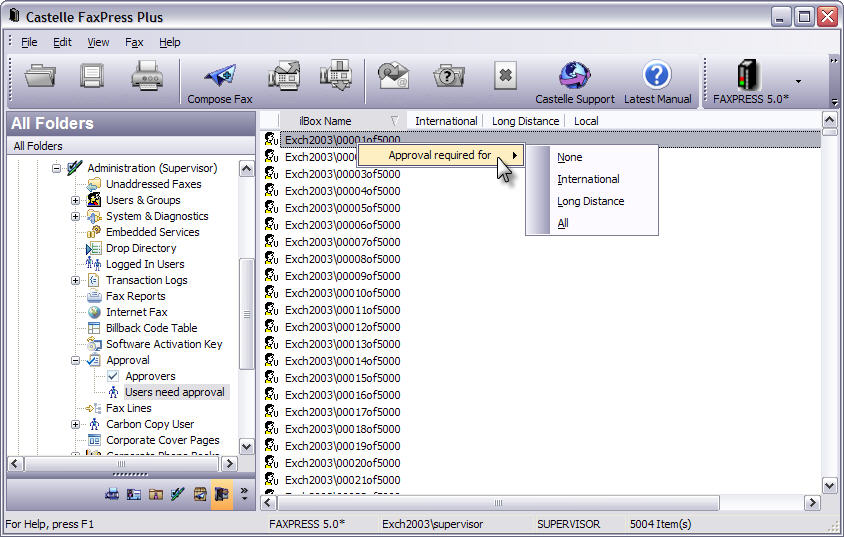The width and height of the screenshot is (844, 537).
Task: Click the fax machine incoming arrow icon
Action: point(336,75)
